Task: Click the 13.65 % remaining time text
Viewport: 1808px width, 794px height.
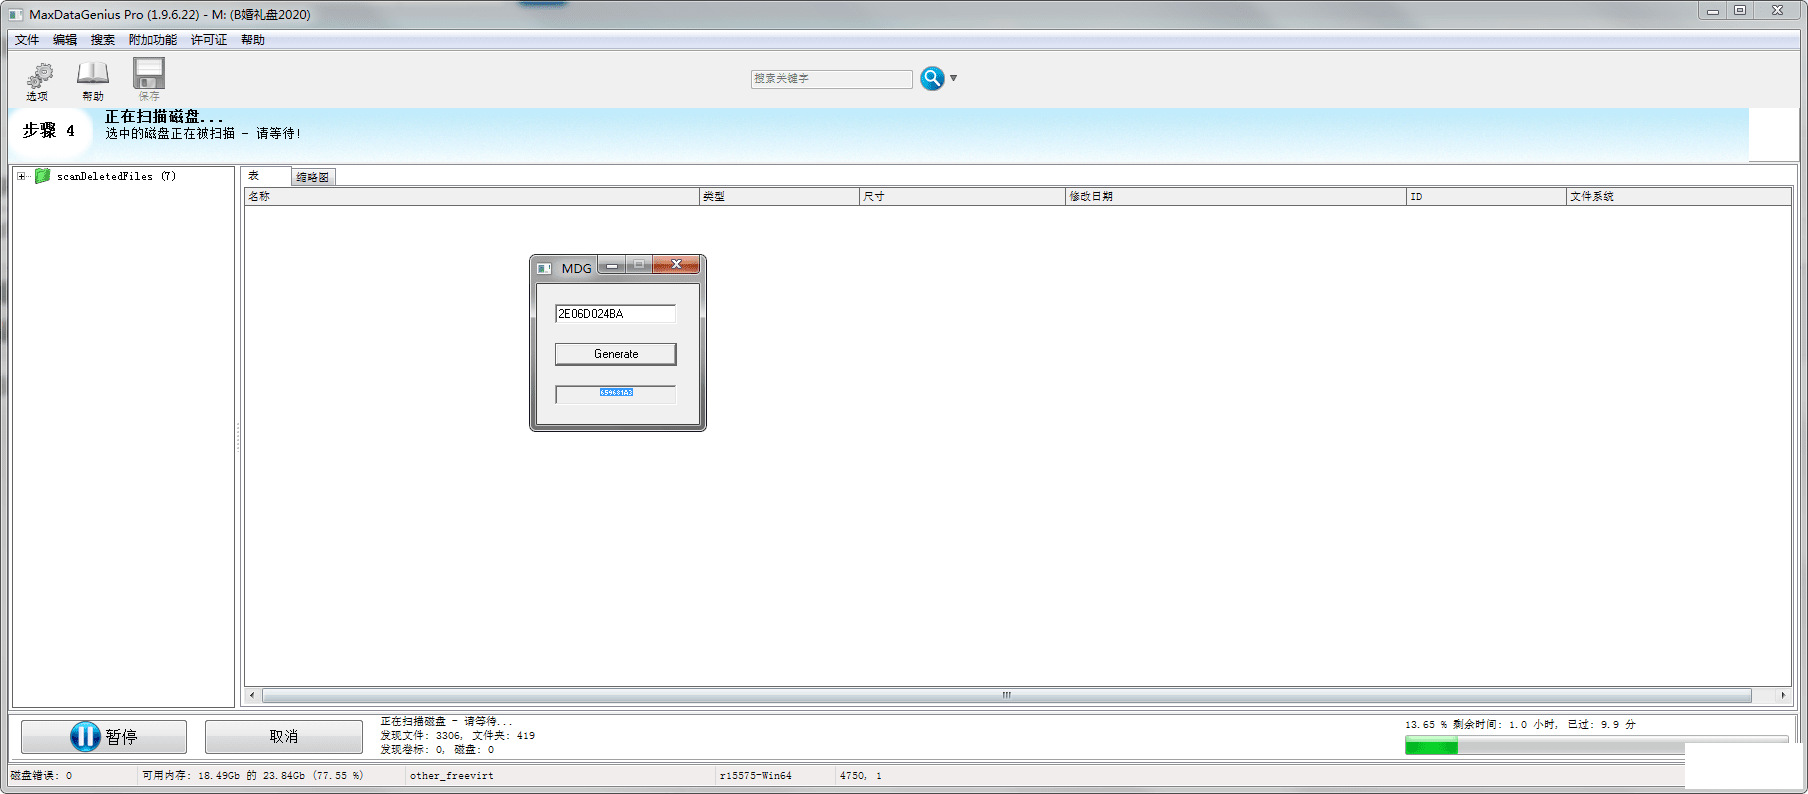Action: 1520,725
